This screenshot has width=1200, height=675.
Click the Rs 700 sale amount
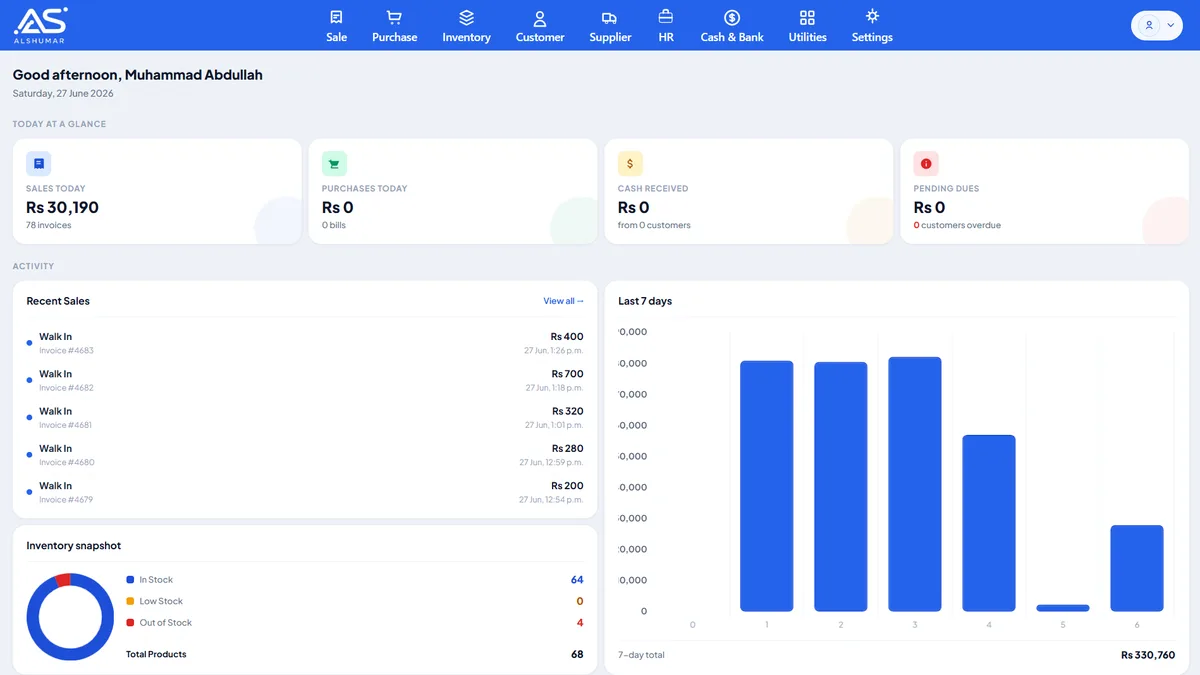coord(567,374)
